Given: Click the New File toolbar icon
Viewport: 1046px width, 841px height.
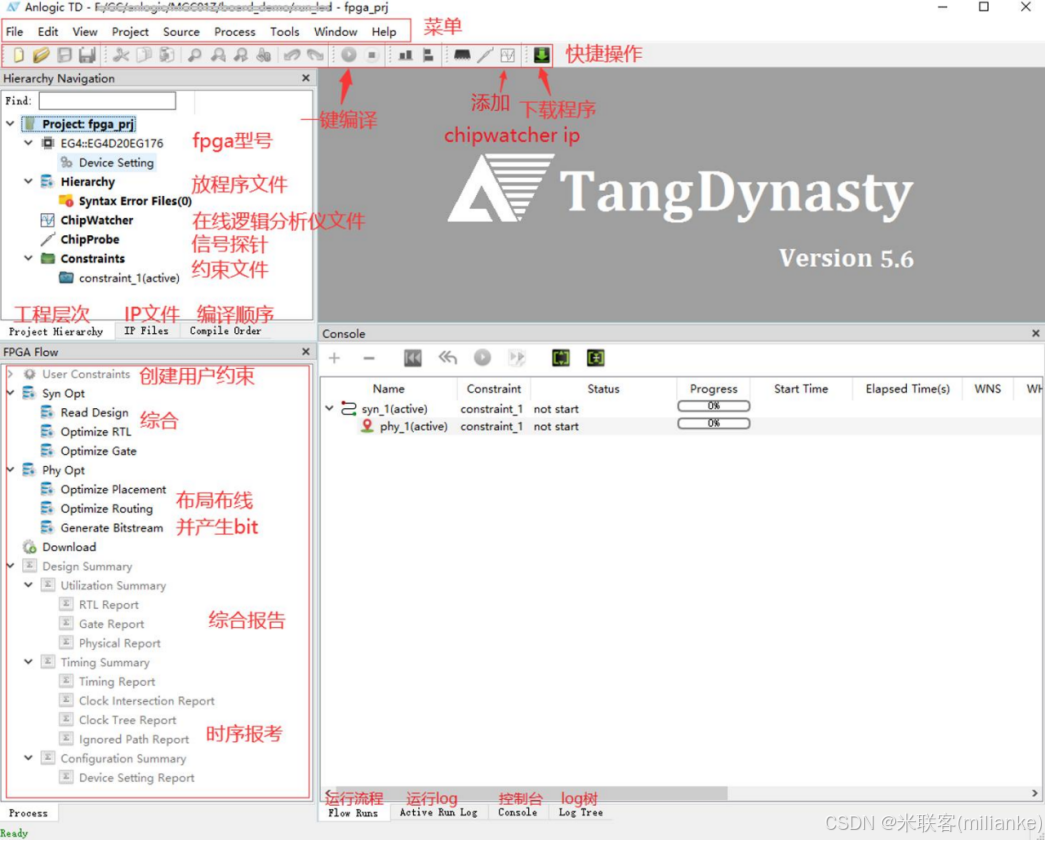Looking at the screenshot, I should [x=18, y=55].
